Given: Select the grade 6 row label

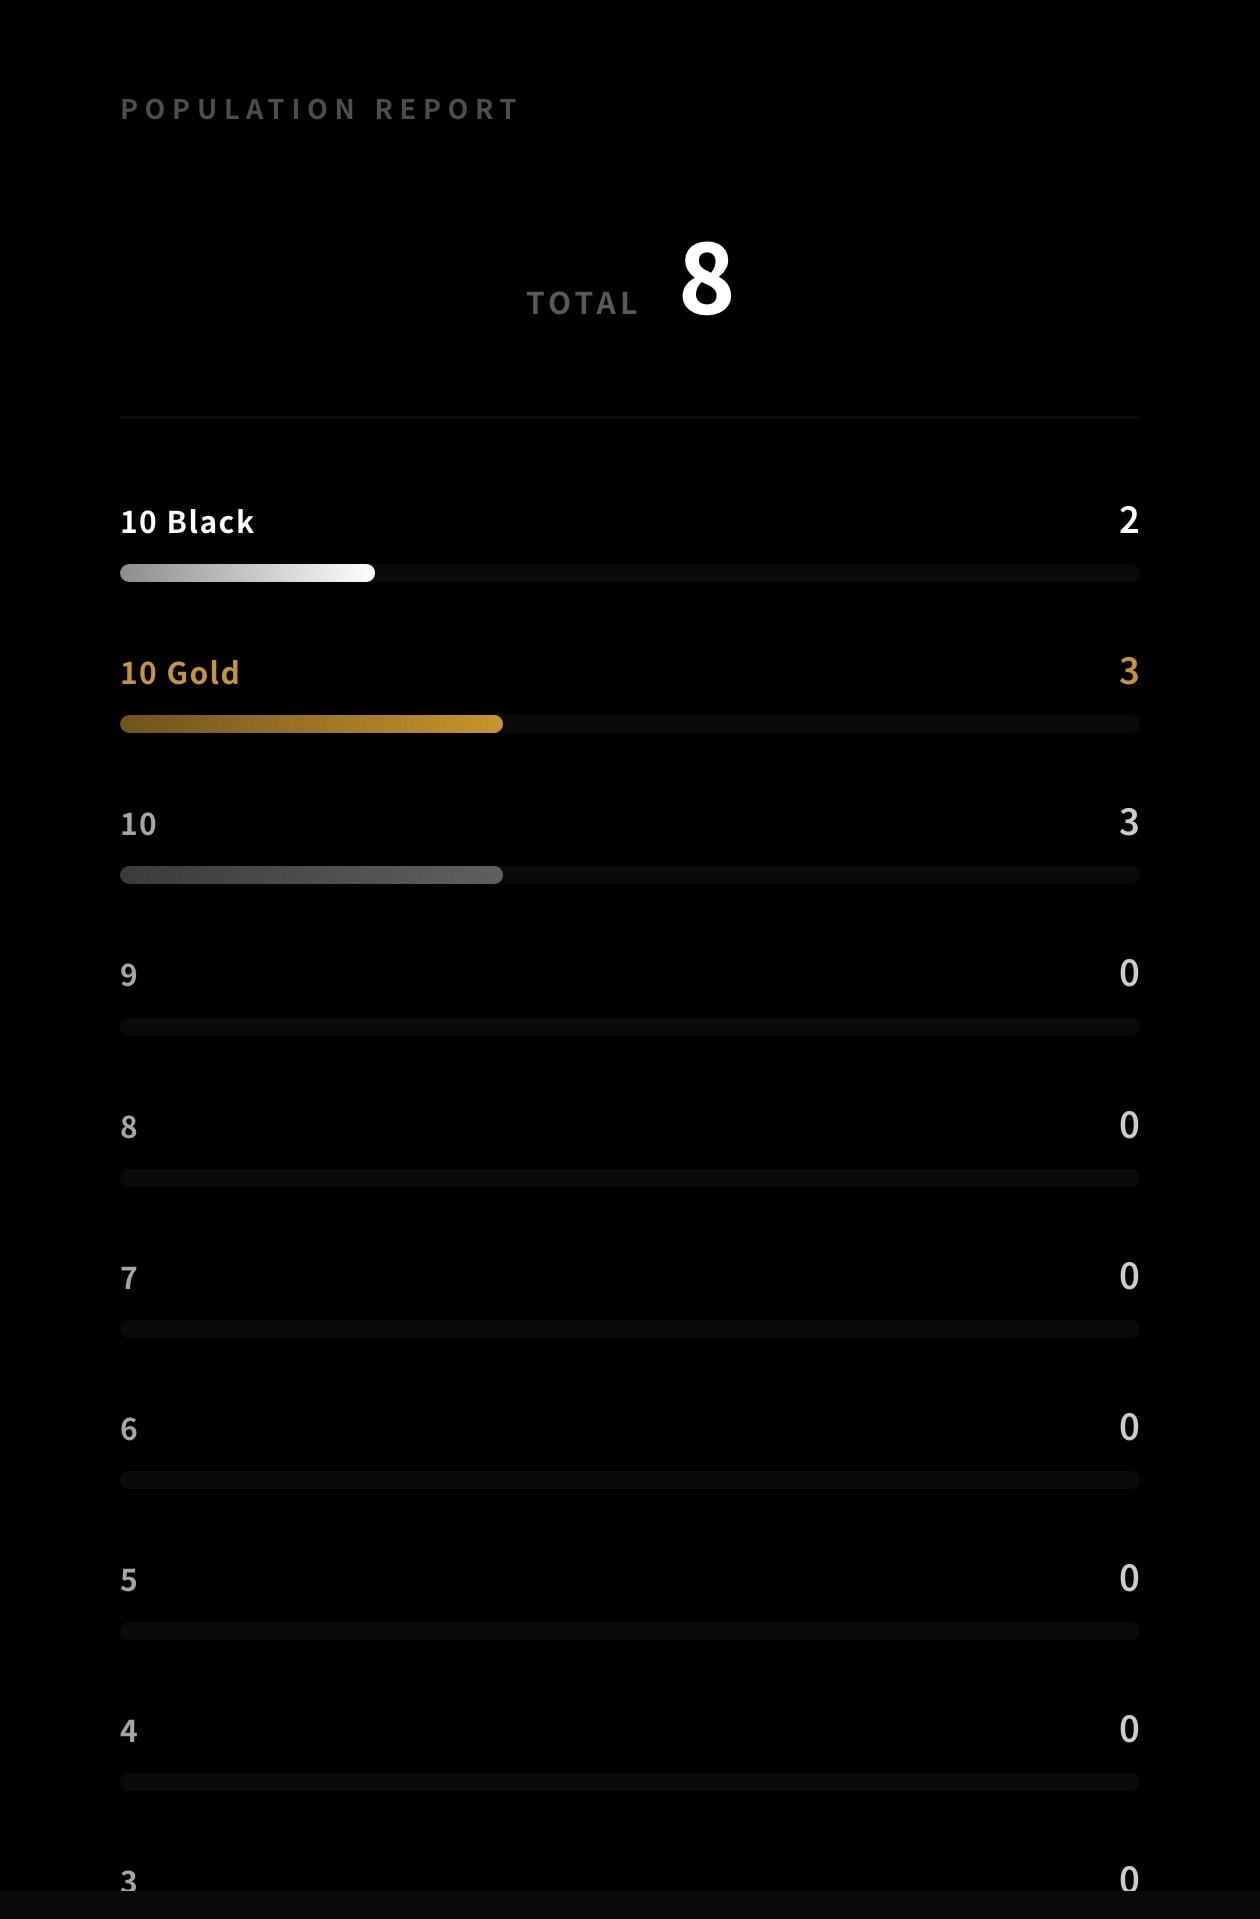Looking at the screenshot, I should (x=129, y=1429).
